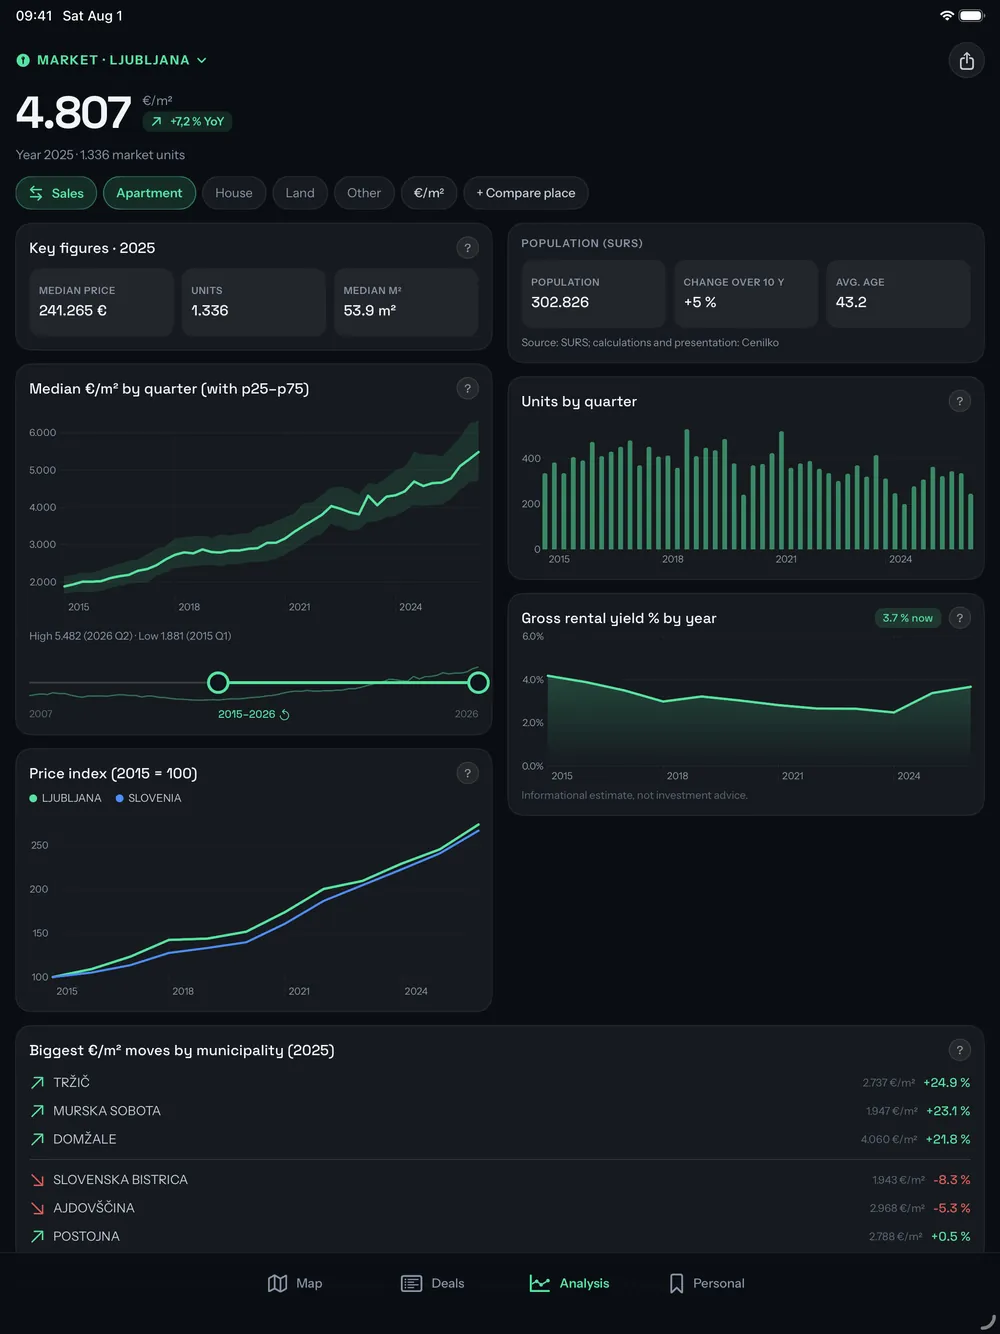Click the +24.9 % value for TRŽIČ

(x=946, y=1082)
